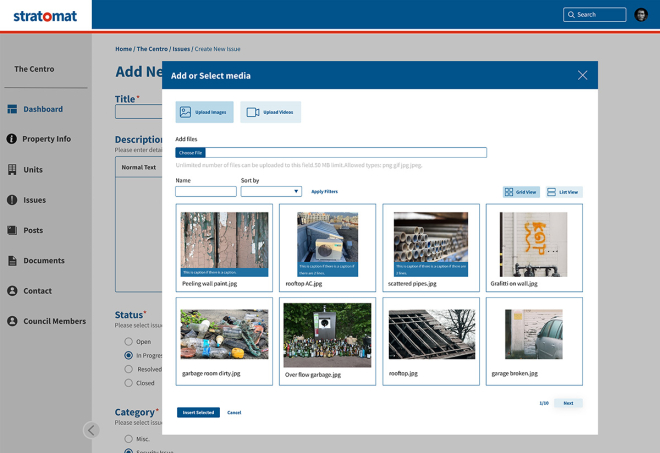Open the Units menu item

point(33,169)
